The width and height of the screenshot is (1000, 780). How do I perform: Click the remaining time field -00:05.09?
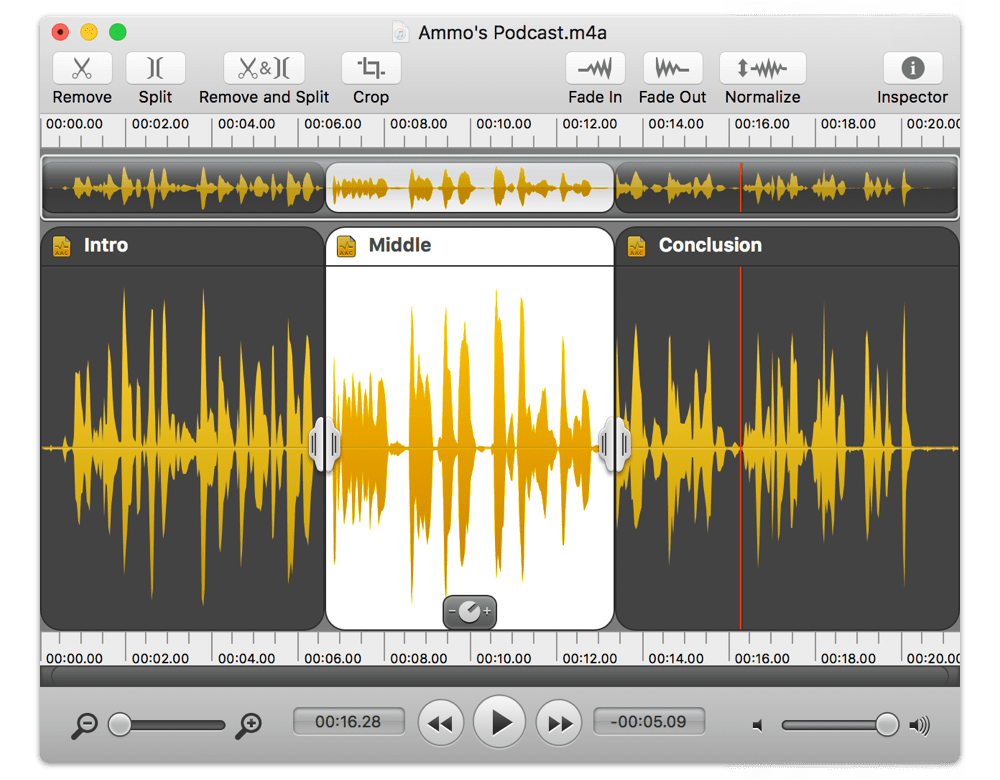pos(649,721)
